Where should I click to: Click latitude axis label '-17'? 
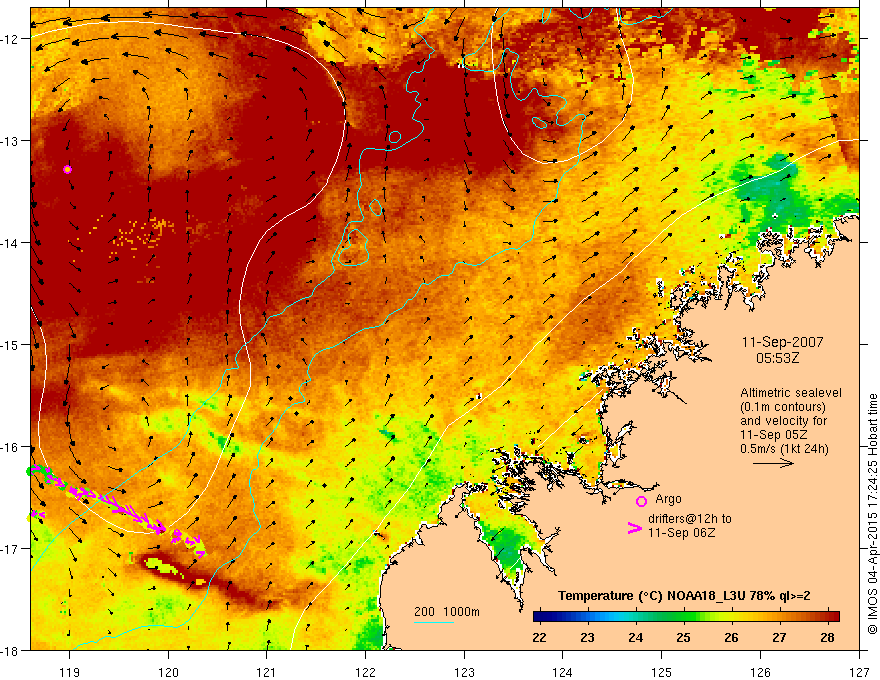11,549
